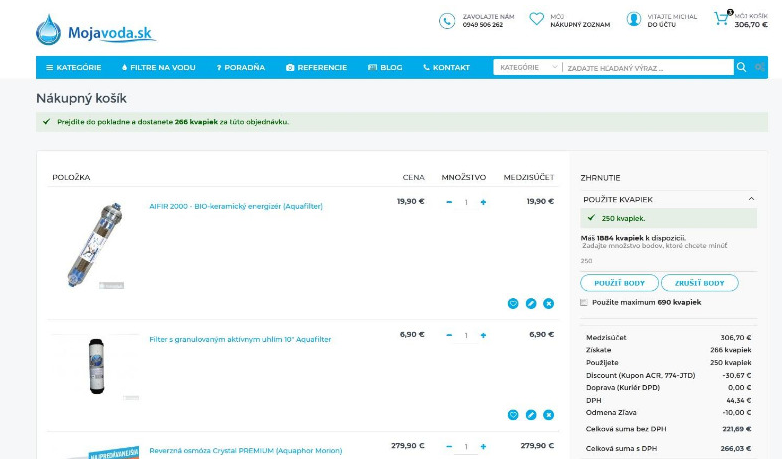Screen dimensions: 784x459
Task: Open user account avatar icon
Action: click(x=634, y=19)
